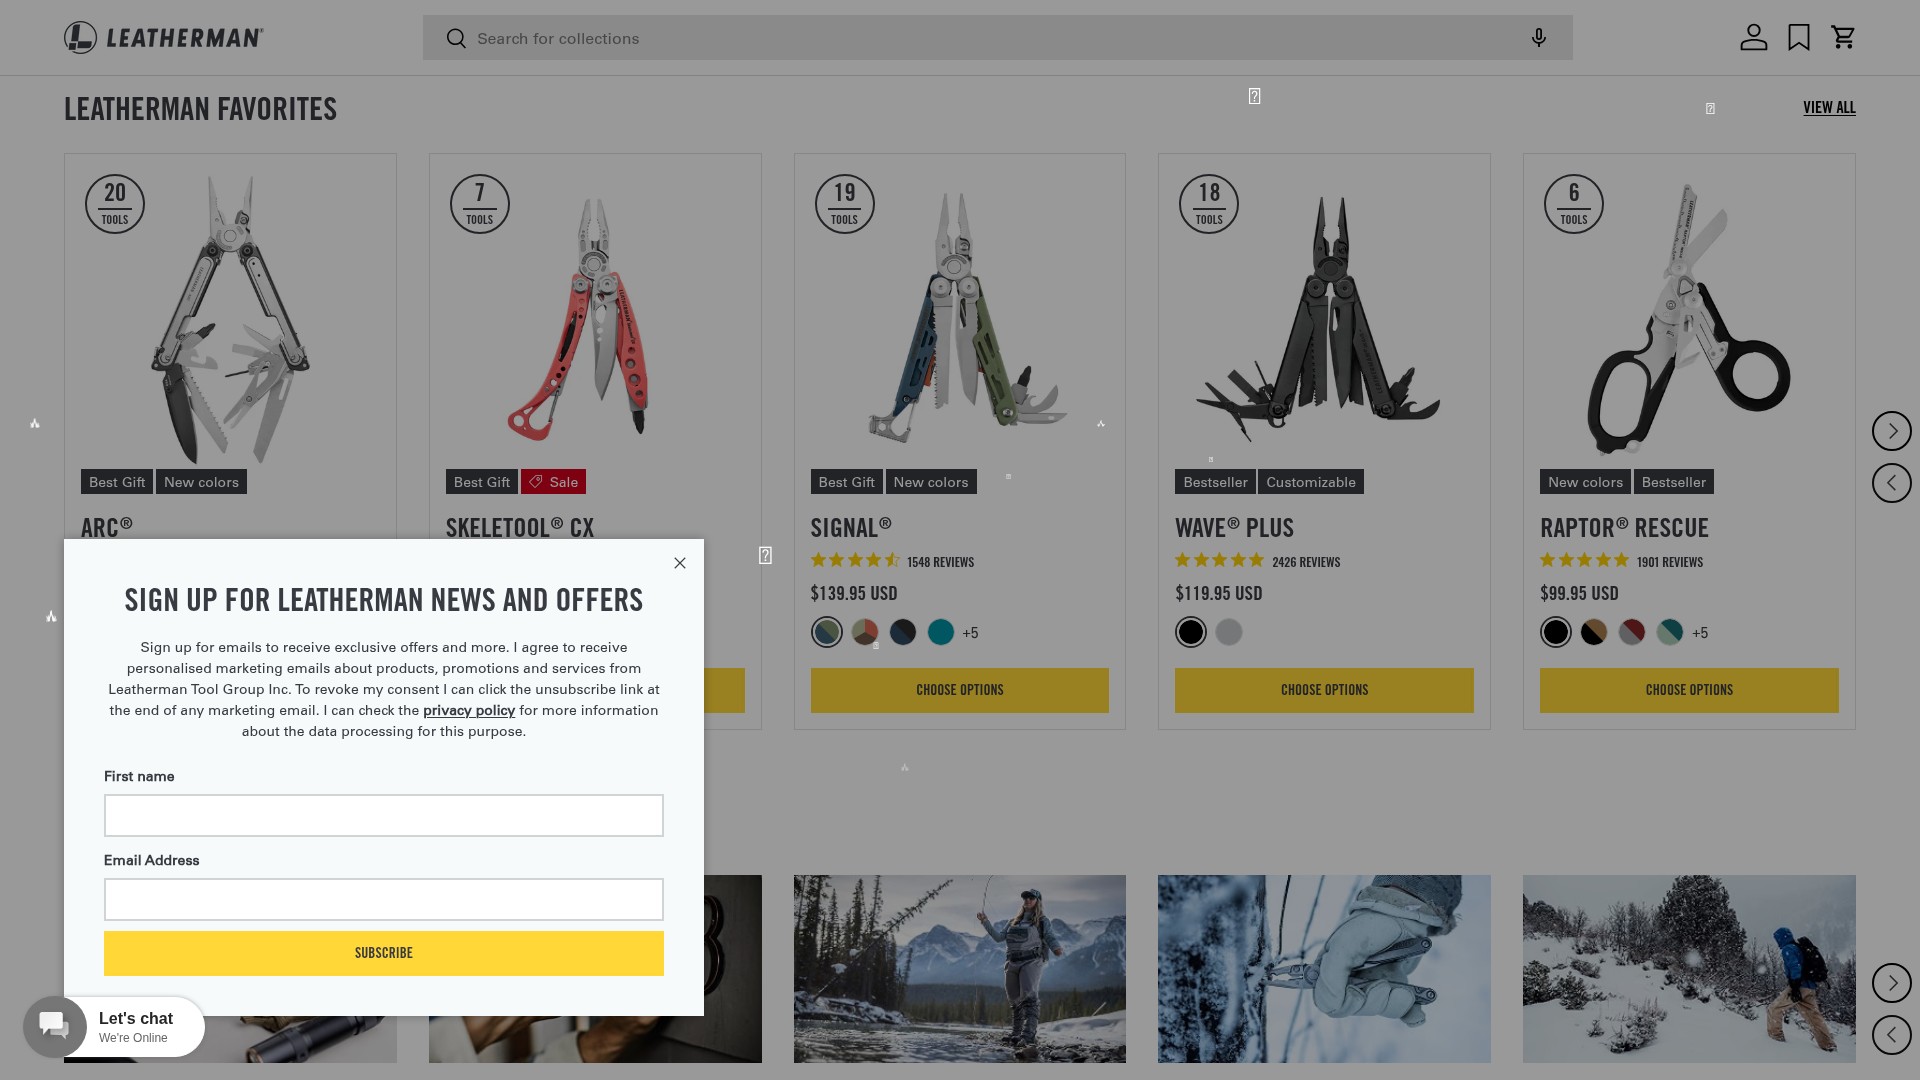The image size is (1920, 1080).
Task: Show +5 more Raptor Rescue colors
Action: pyautogui.click(x=1700, y=633)
